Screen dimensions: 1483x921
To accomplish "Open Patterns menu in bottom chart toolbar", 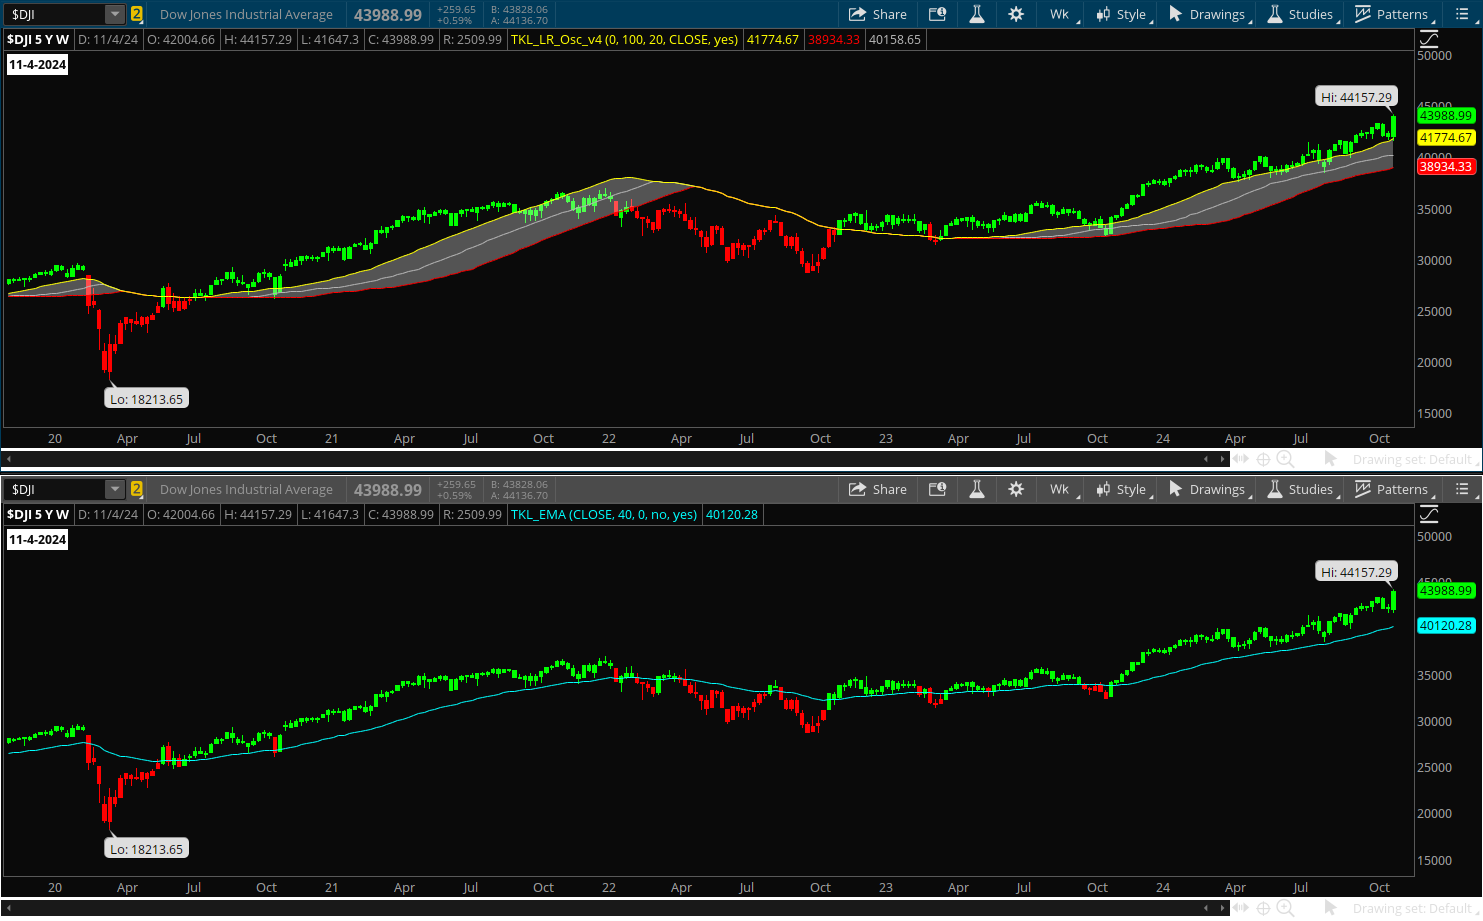I will pyautogui.click(x=1394, y=489).
